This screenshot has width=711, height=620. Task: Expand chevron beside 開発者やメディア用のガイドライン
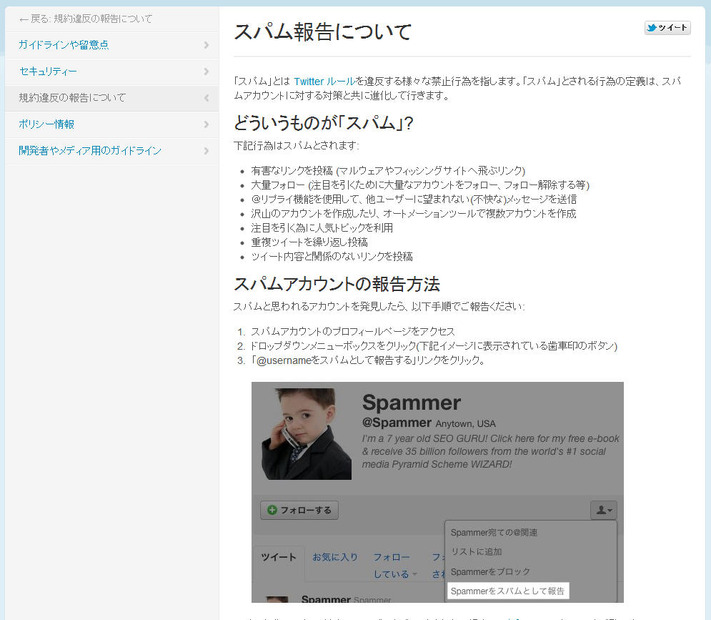206,151
